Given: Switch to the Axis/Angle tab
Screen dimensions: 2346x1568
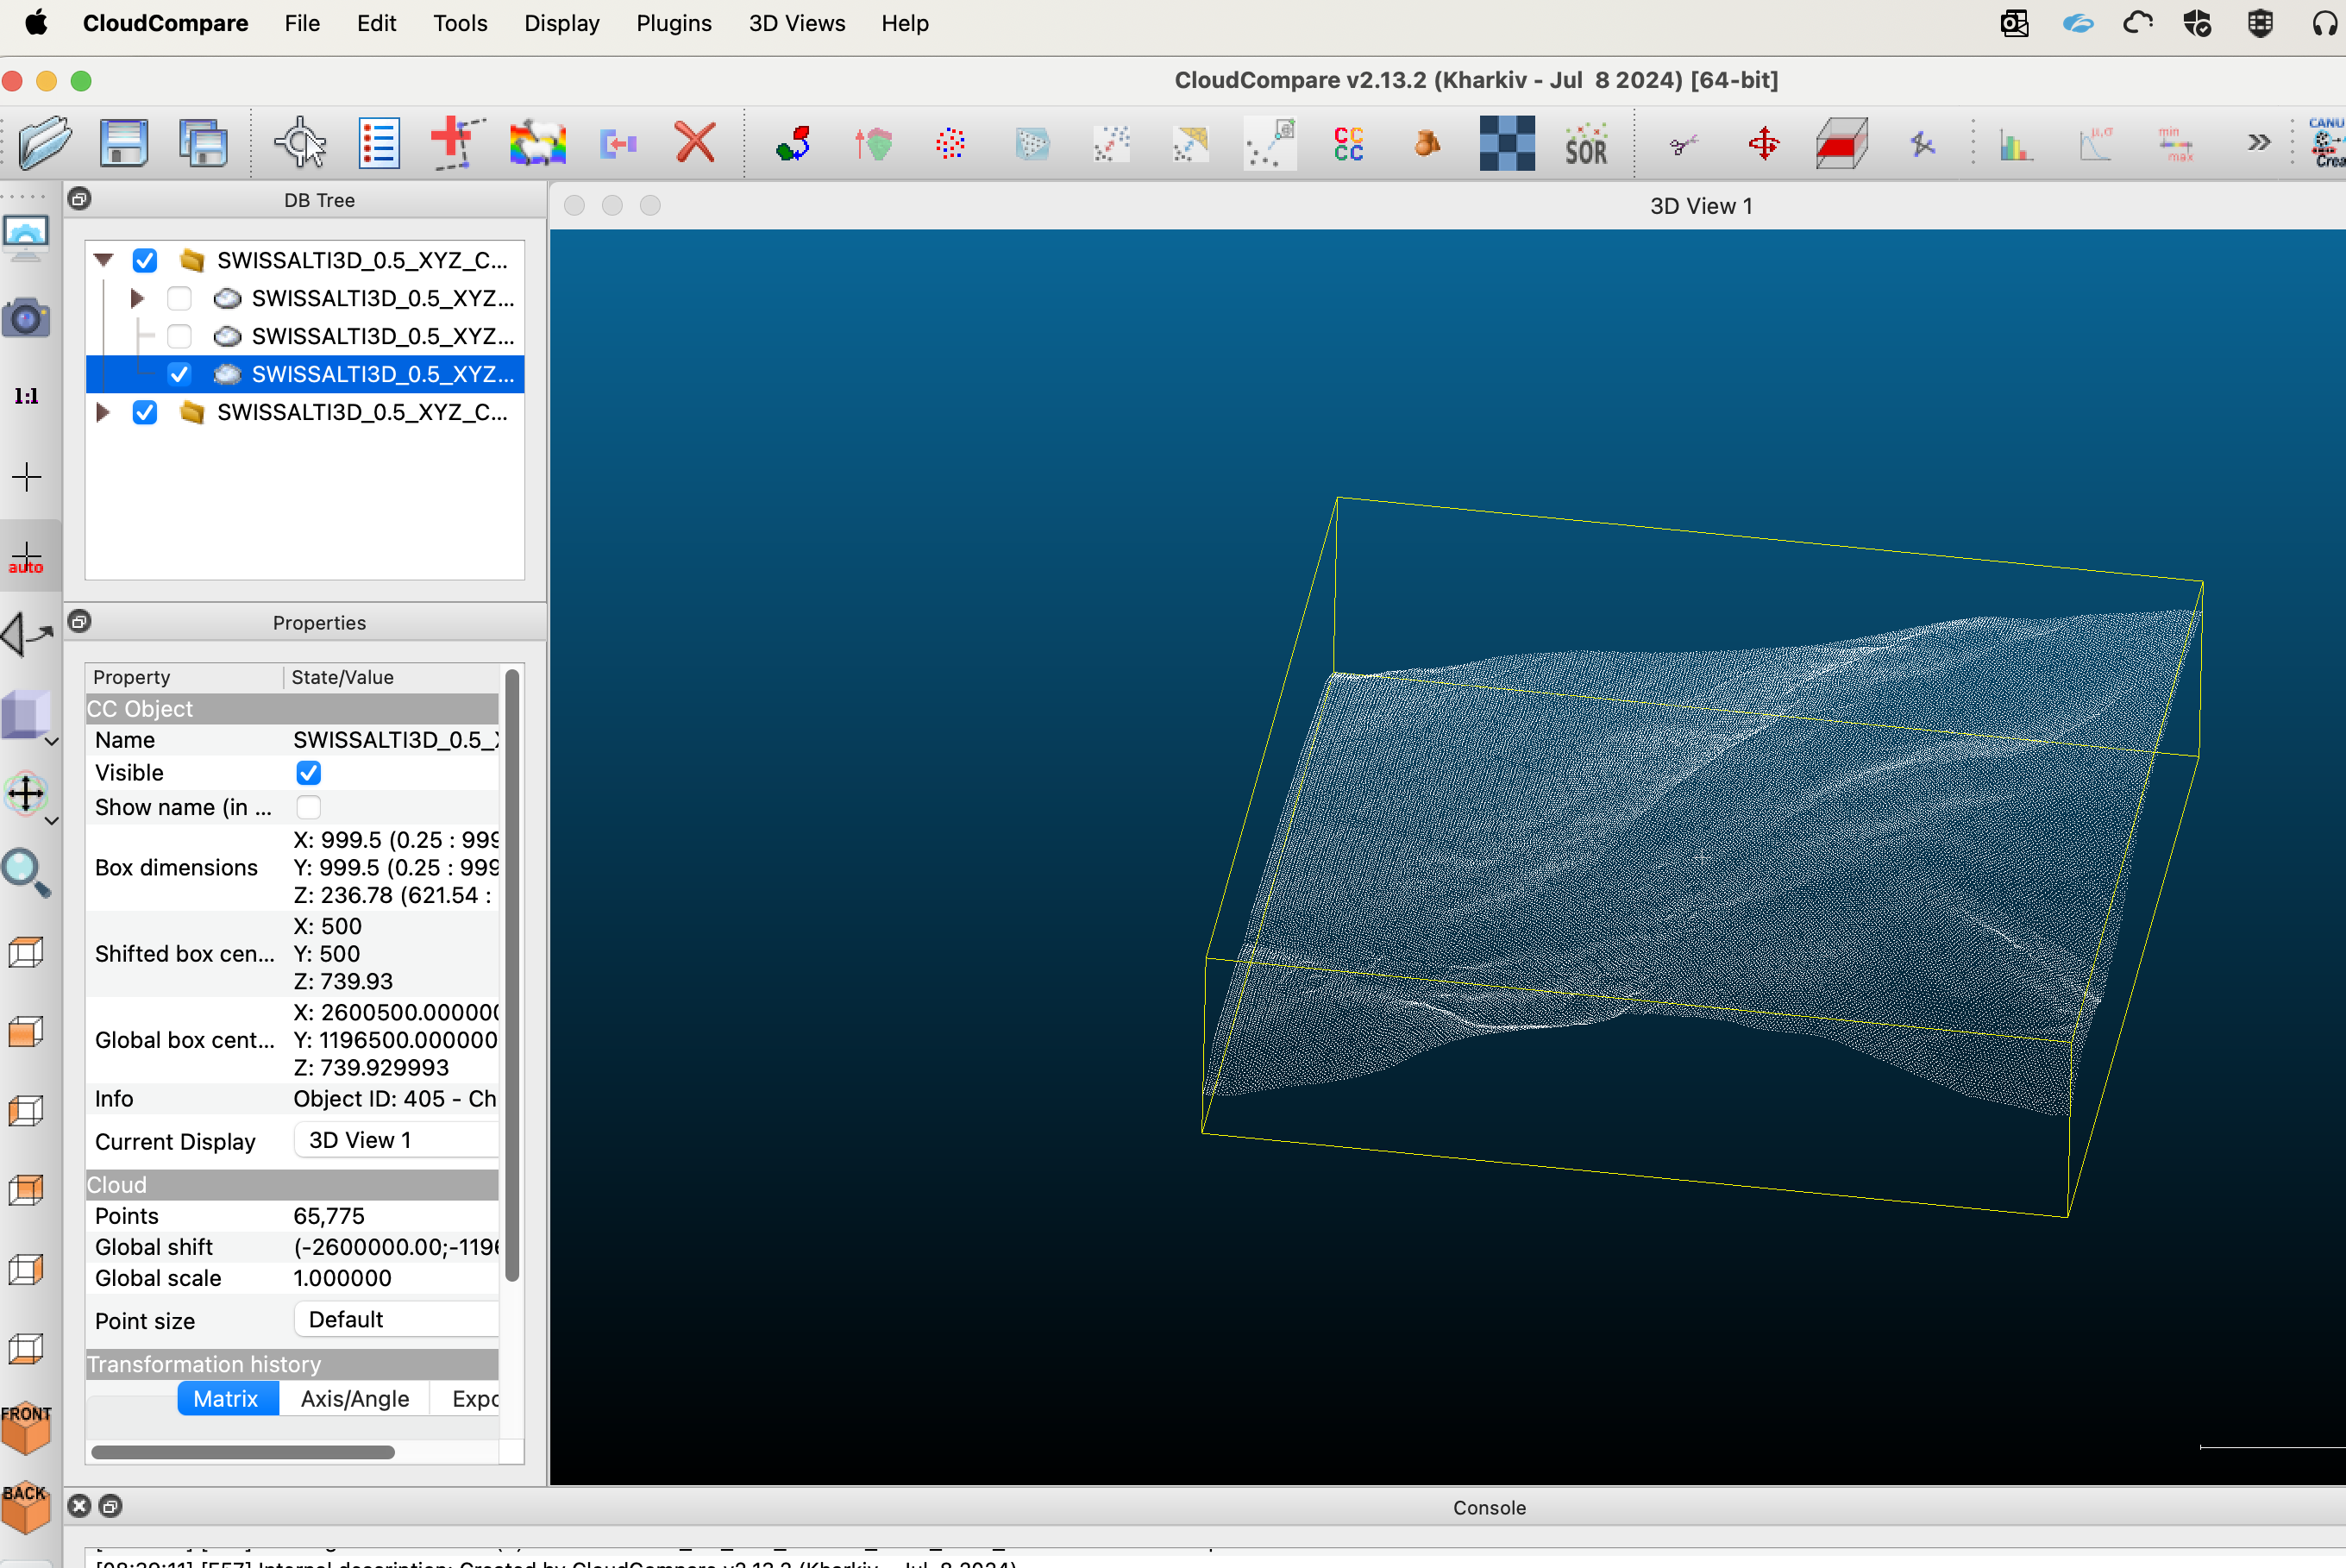Looking at the screenshot, I should [355, 1398].
